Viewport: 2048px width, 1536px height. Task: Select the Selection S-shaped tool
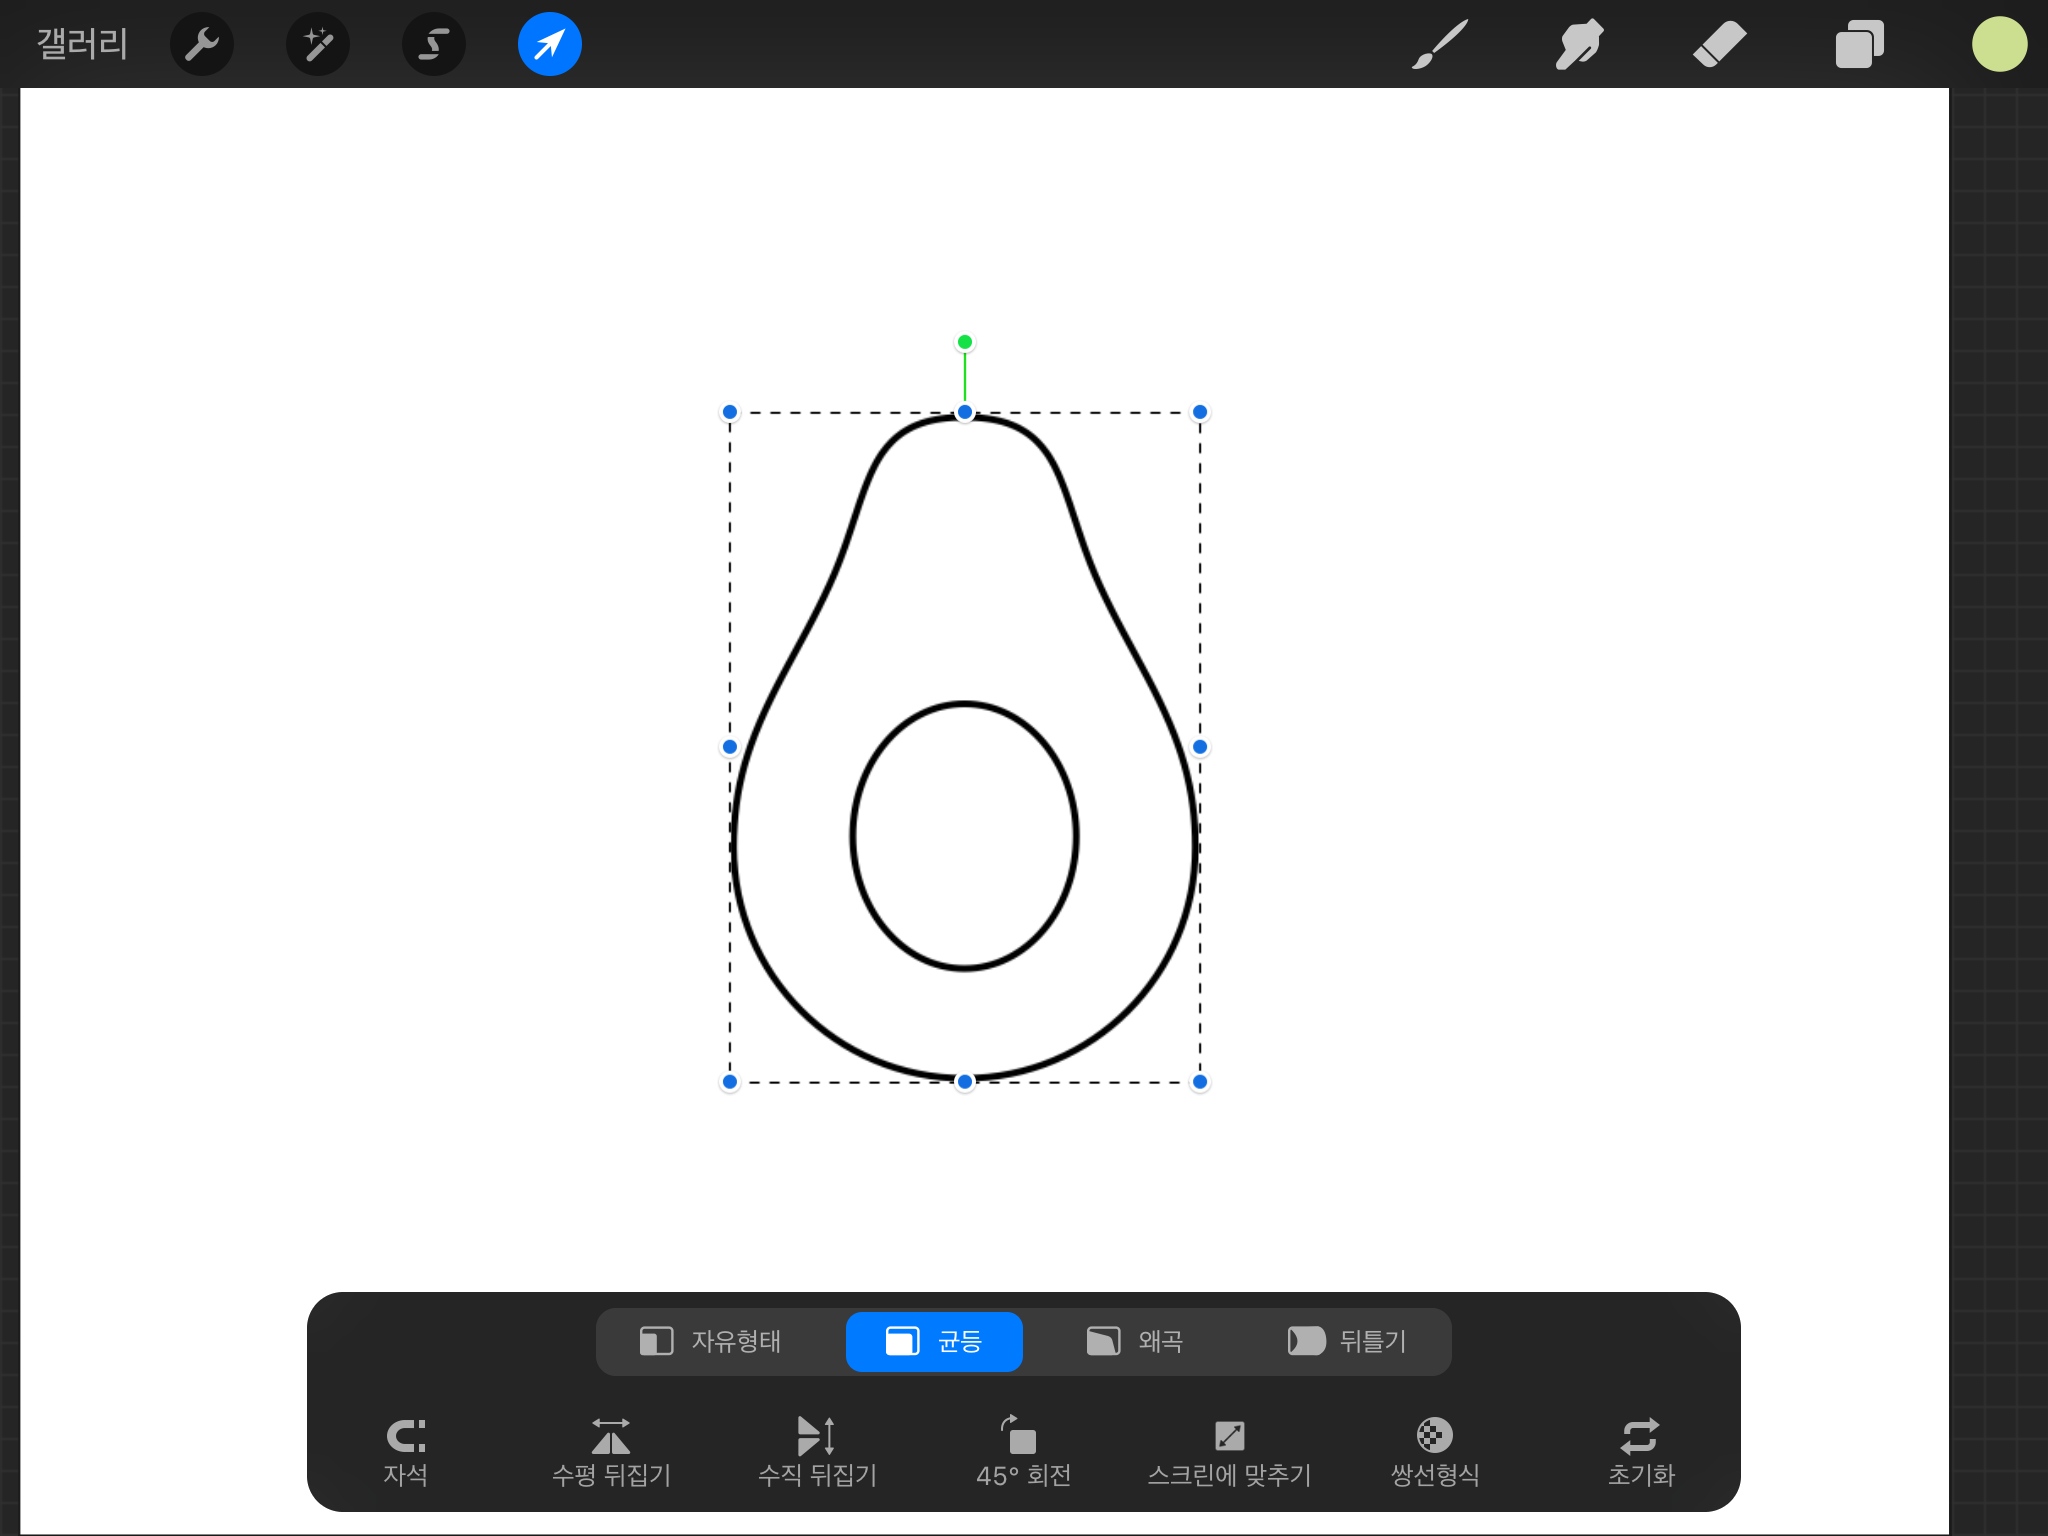(434, 44)
